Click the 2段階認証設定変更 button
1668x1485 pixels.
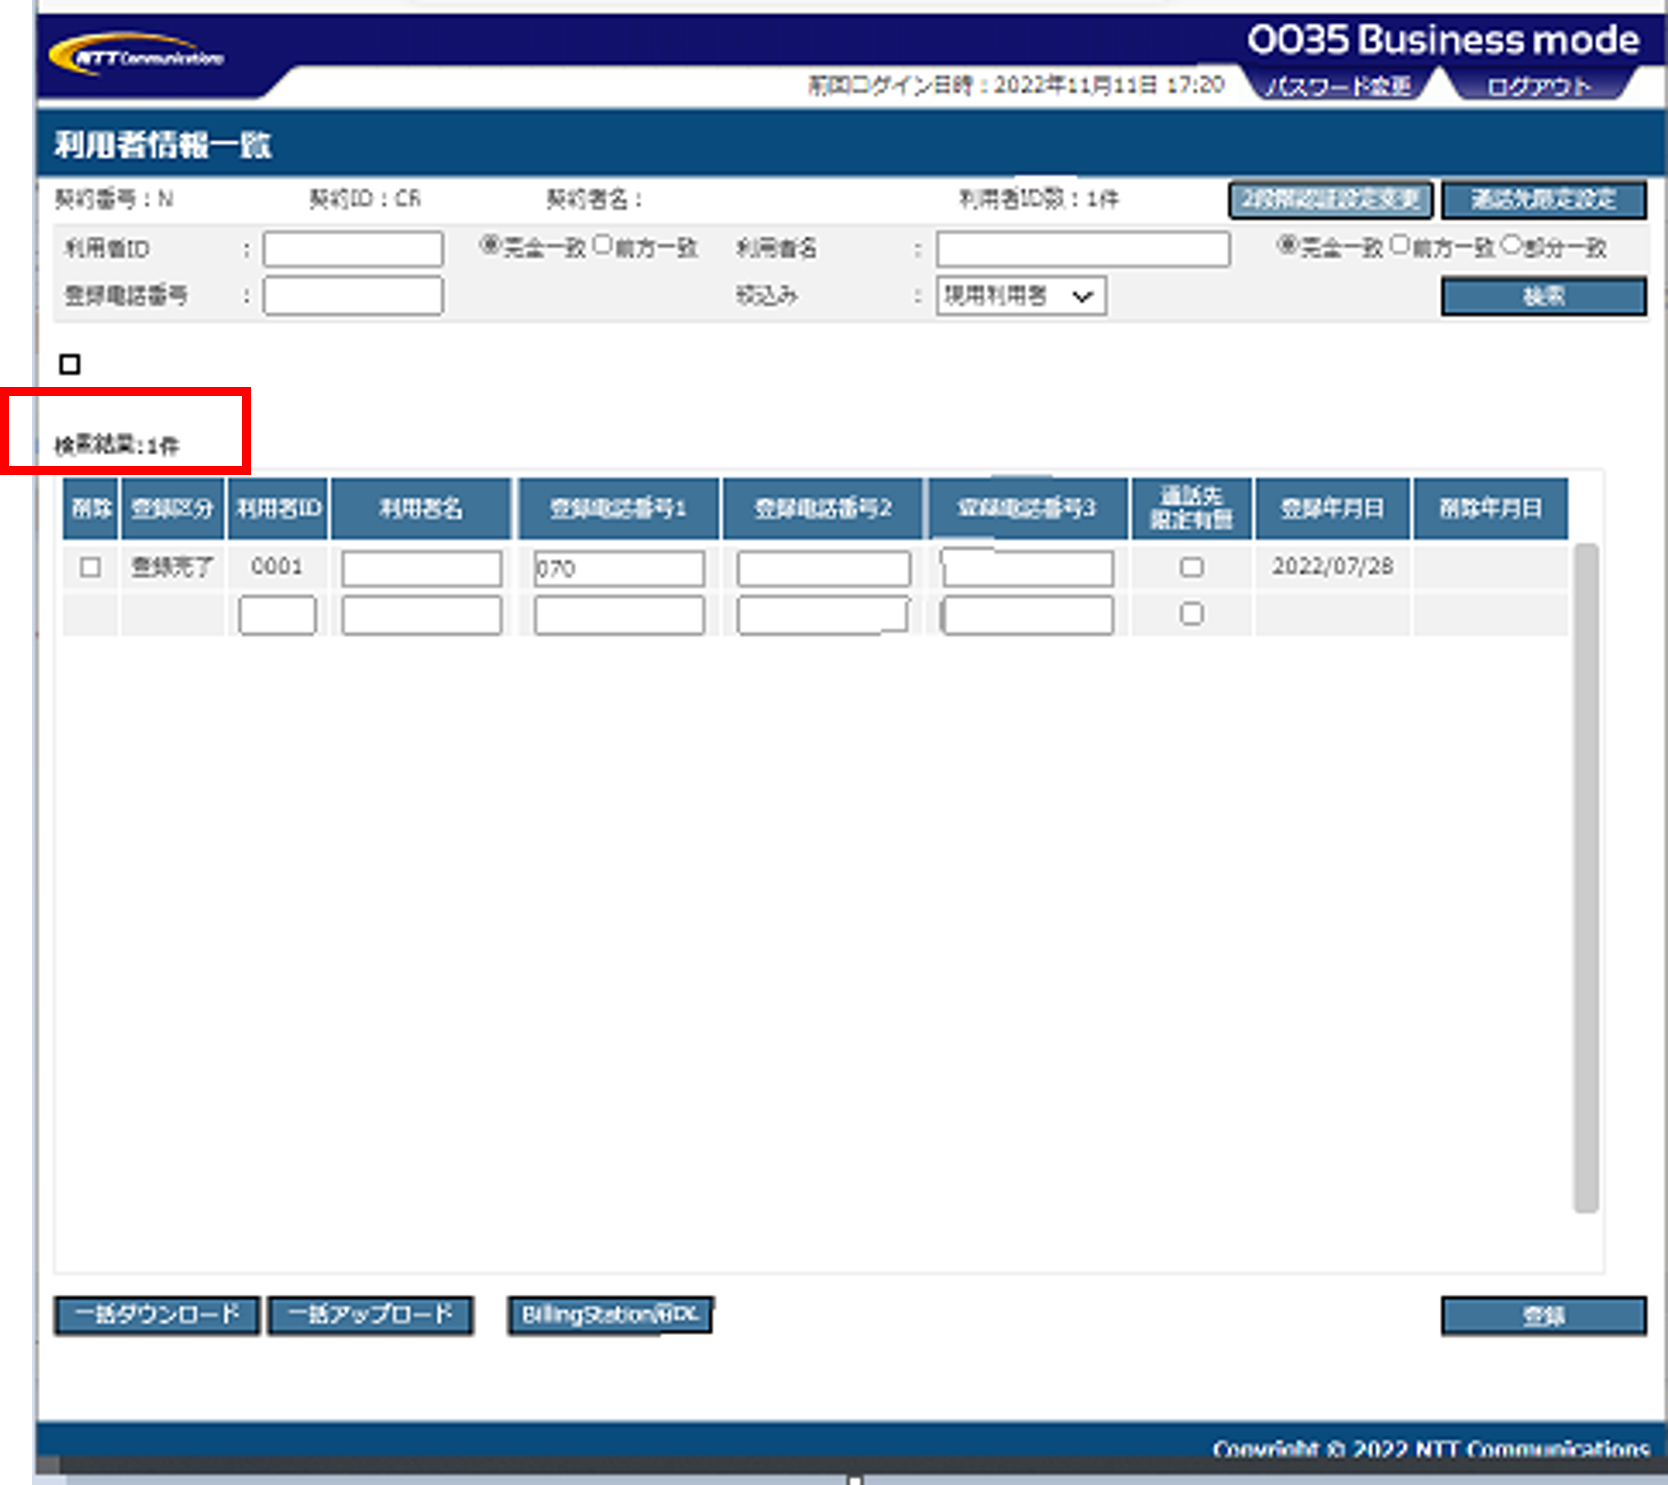[1330, 200]
